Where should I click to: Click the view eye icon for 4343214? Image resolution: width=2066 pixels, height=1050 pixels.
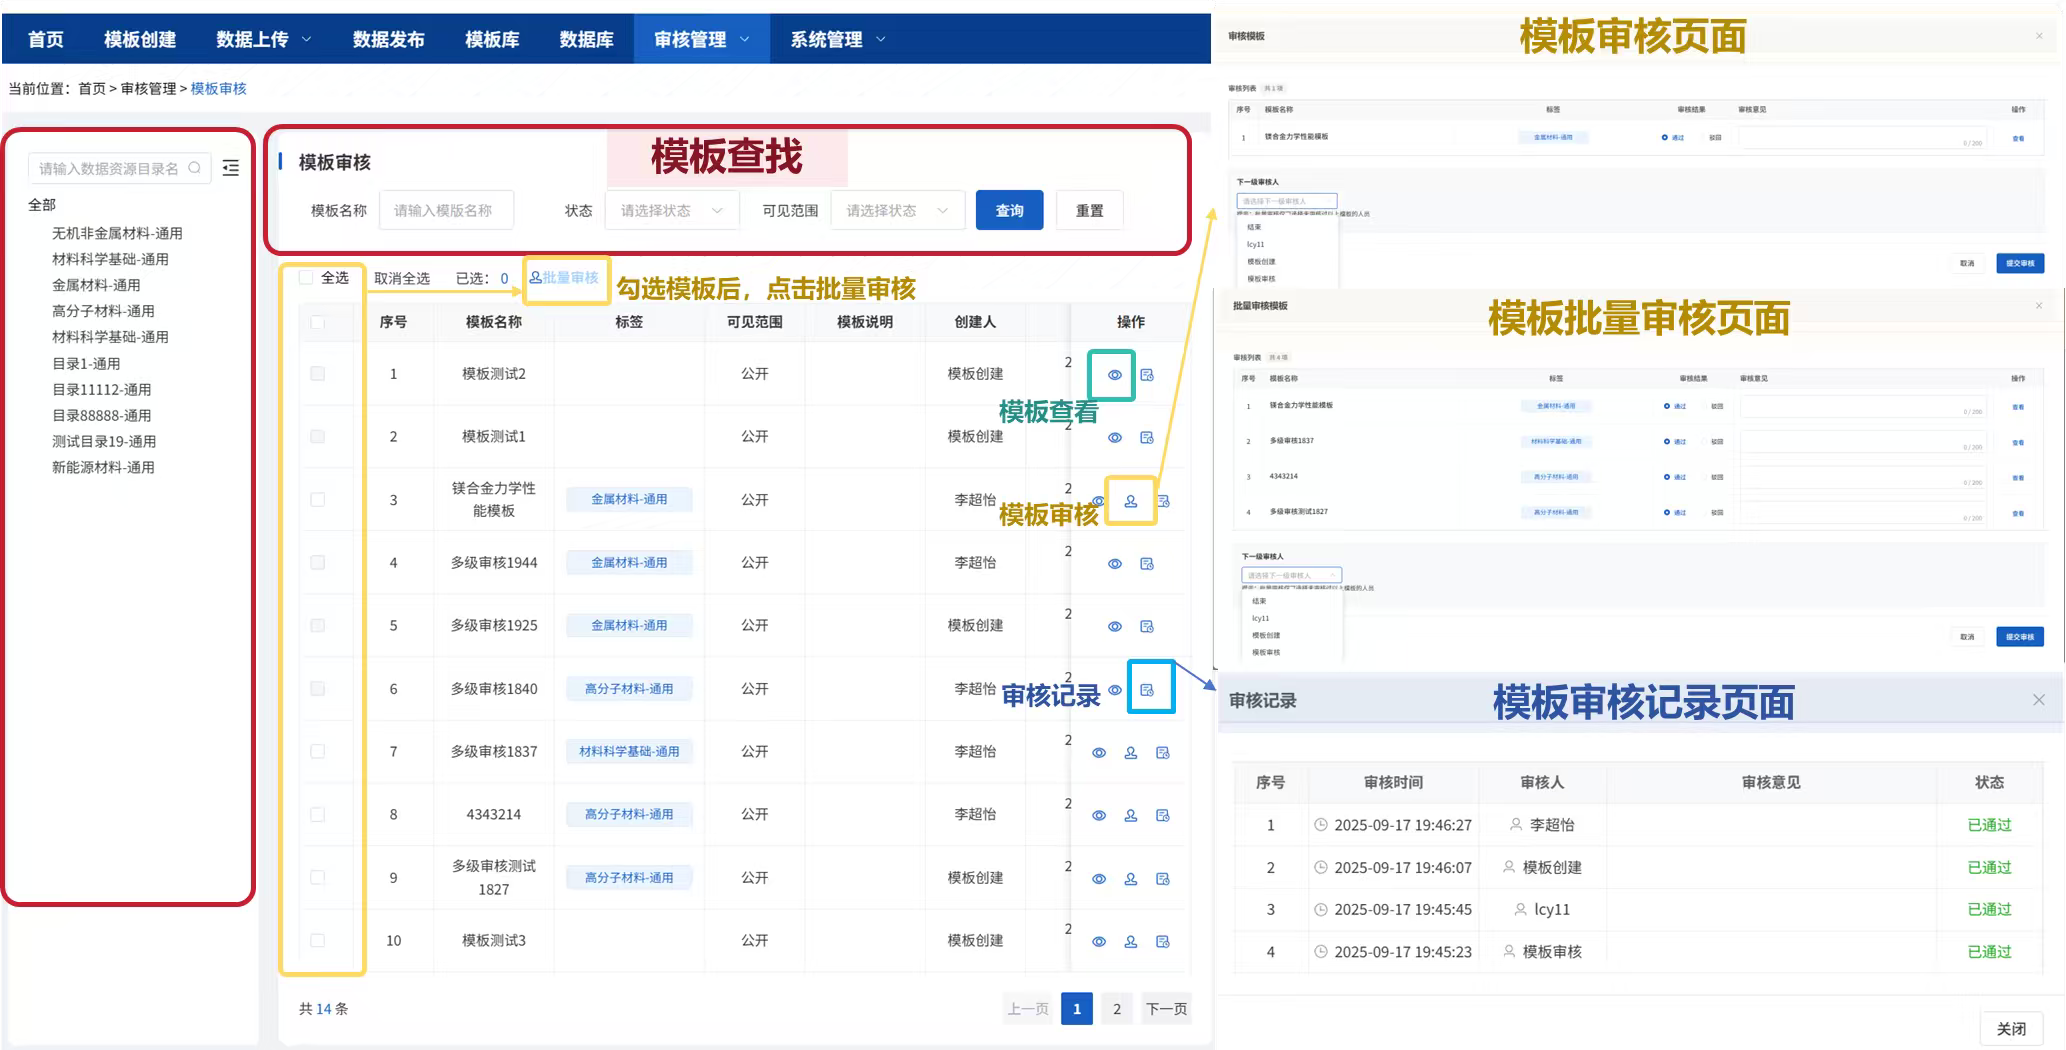tap(1099, 816)
